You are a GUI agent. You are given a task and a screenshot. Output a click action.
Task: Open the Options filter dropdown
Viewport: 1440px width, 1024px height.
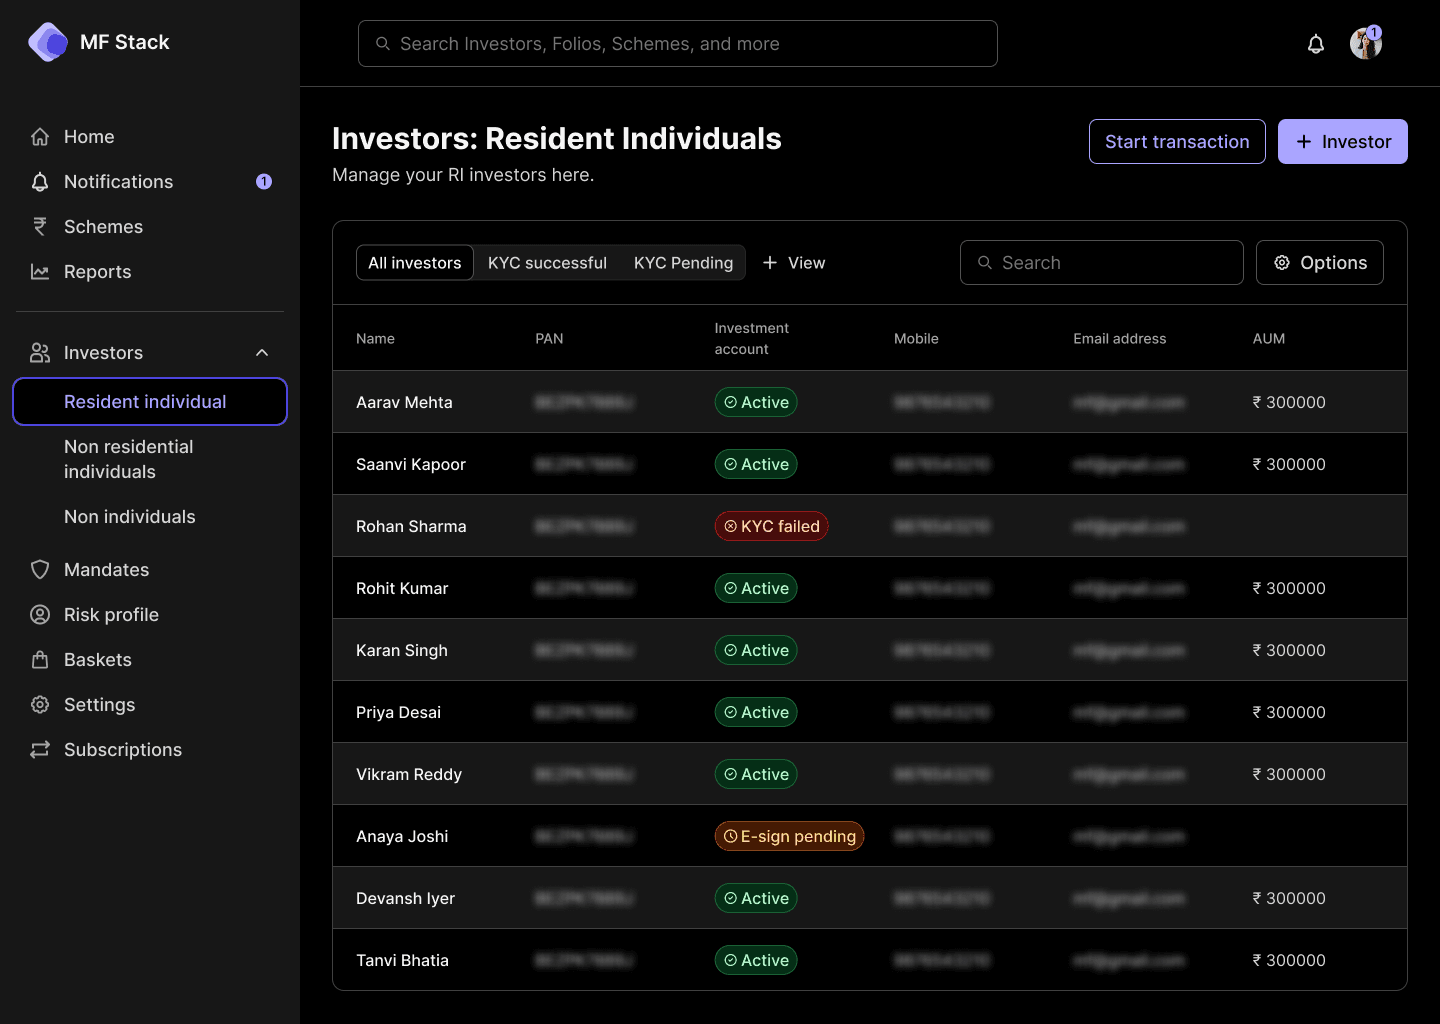tap(1319, 262)
